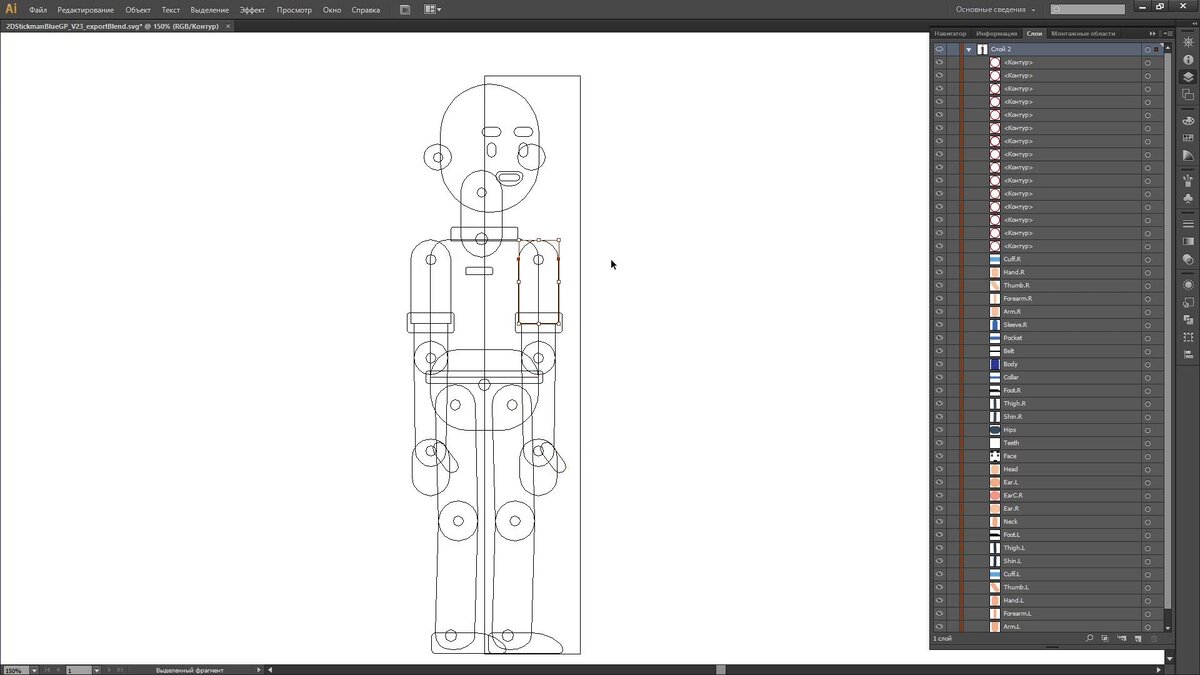Open the Swatches grid icon in dock

coord(1188,138)
